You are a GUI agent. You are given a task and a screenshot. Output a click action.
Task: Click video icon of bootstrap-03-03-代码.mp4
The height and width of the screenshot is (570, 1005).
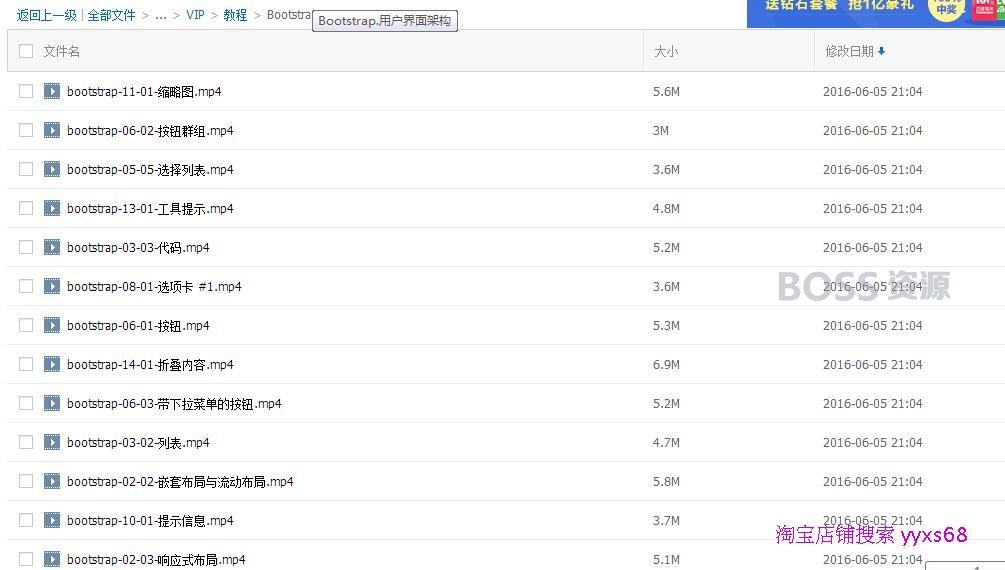coord(52,247)
